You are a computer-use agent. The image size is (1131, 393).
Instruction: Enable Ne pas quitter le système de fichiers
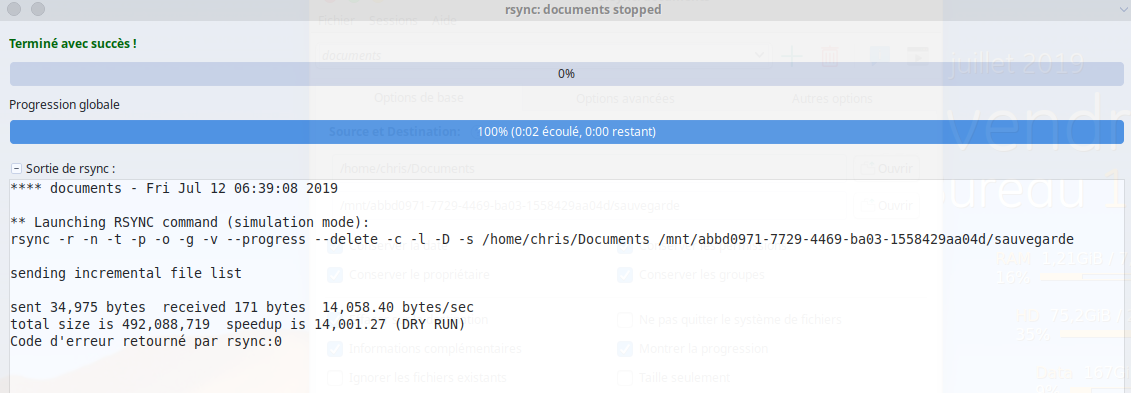625,319
